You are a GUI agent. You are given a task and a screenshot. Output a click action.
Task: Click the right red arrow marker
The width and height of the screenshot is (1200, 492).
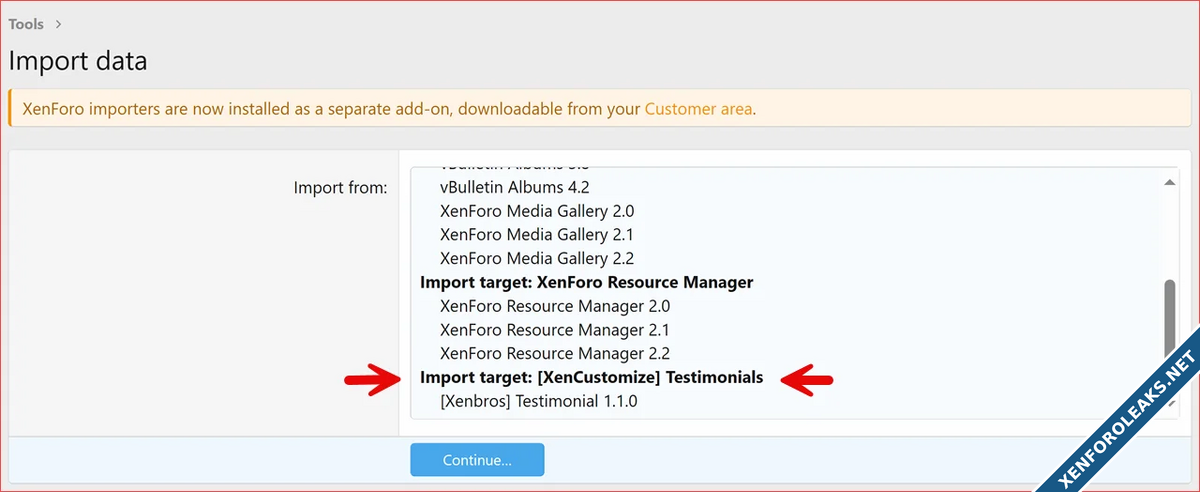click(807, 379)
